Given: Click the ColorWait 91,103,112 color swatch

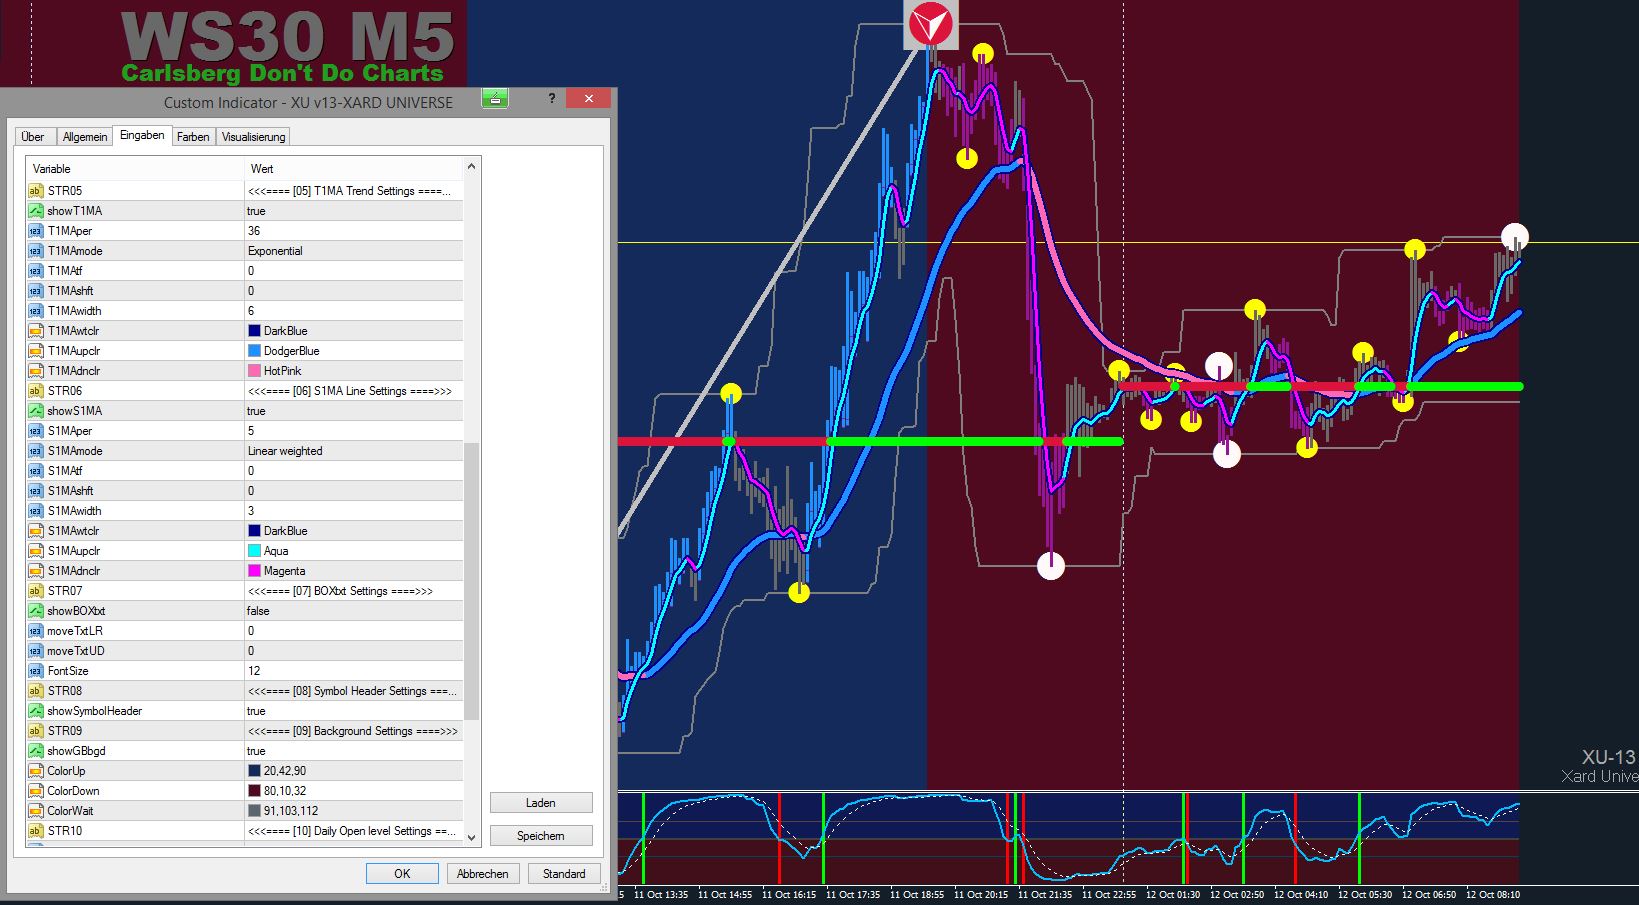Looking at the screenshot, I should coord(254,811).
